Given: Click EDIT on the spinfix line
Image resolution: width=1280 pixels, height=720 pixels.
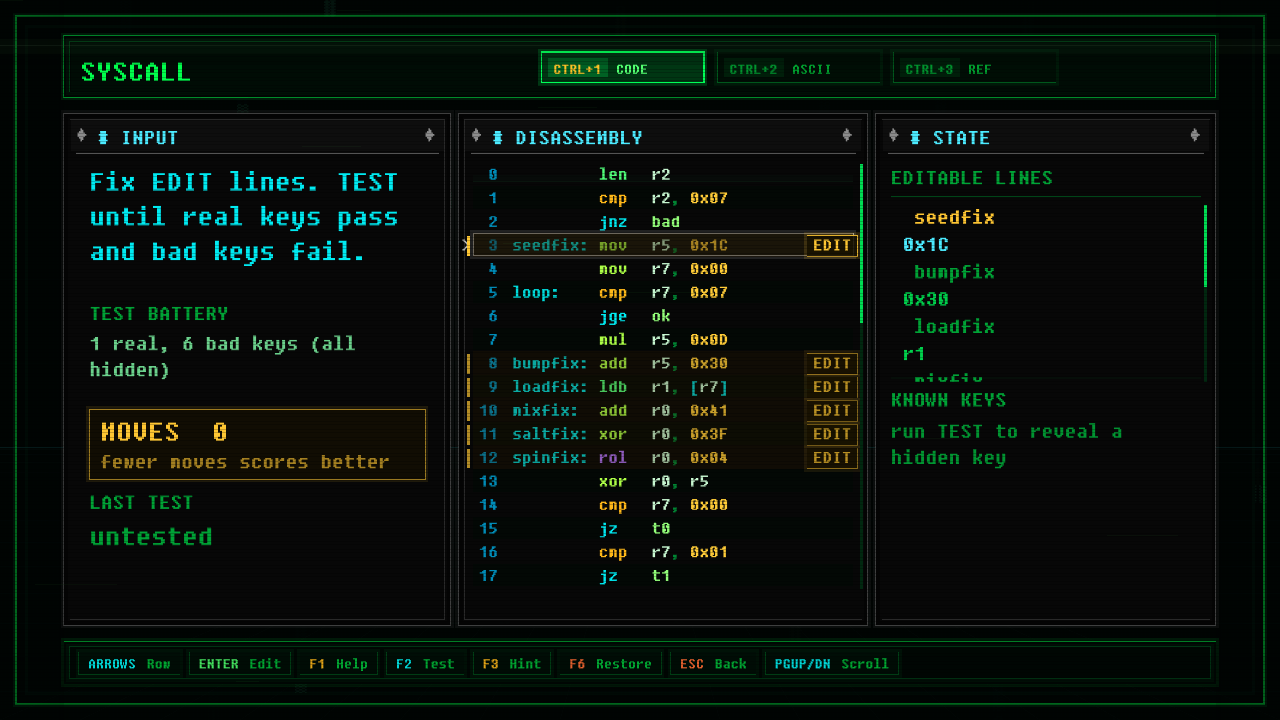Looking at the screenshot, I should [831, 458].
